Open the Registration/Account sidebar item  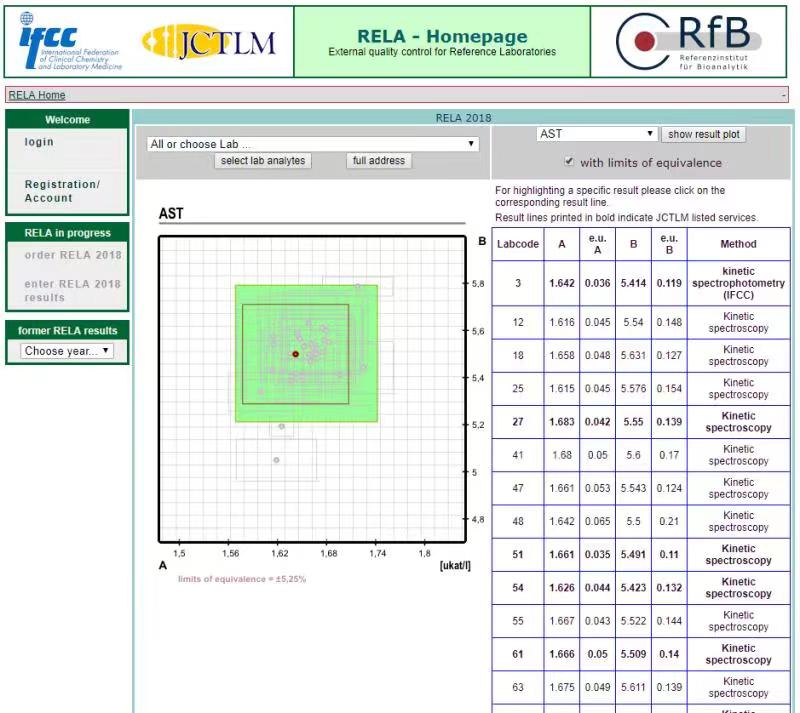coord(62,191)
